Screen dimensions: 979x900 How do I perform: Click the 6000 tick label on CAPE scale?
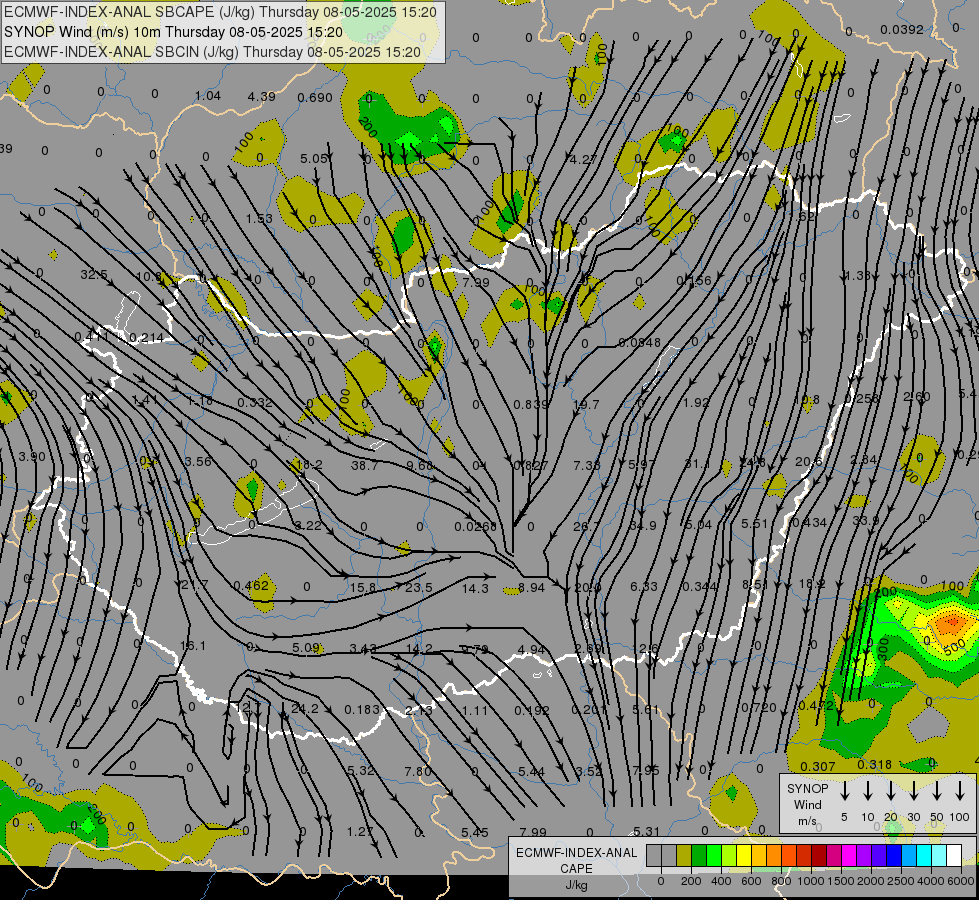(x=961, y=881)
